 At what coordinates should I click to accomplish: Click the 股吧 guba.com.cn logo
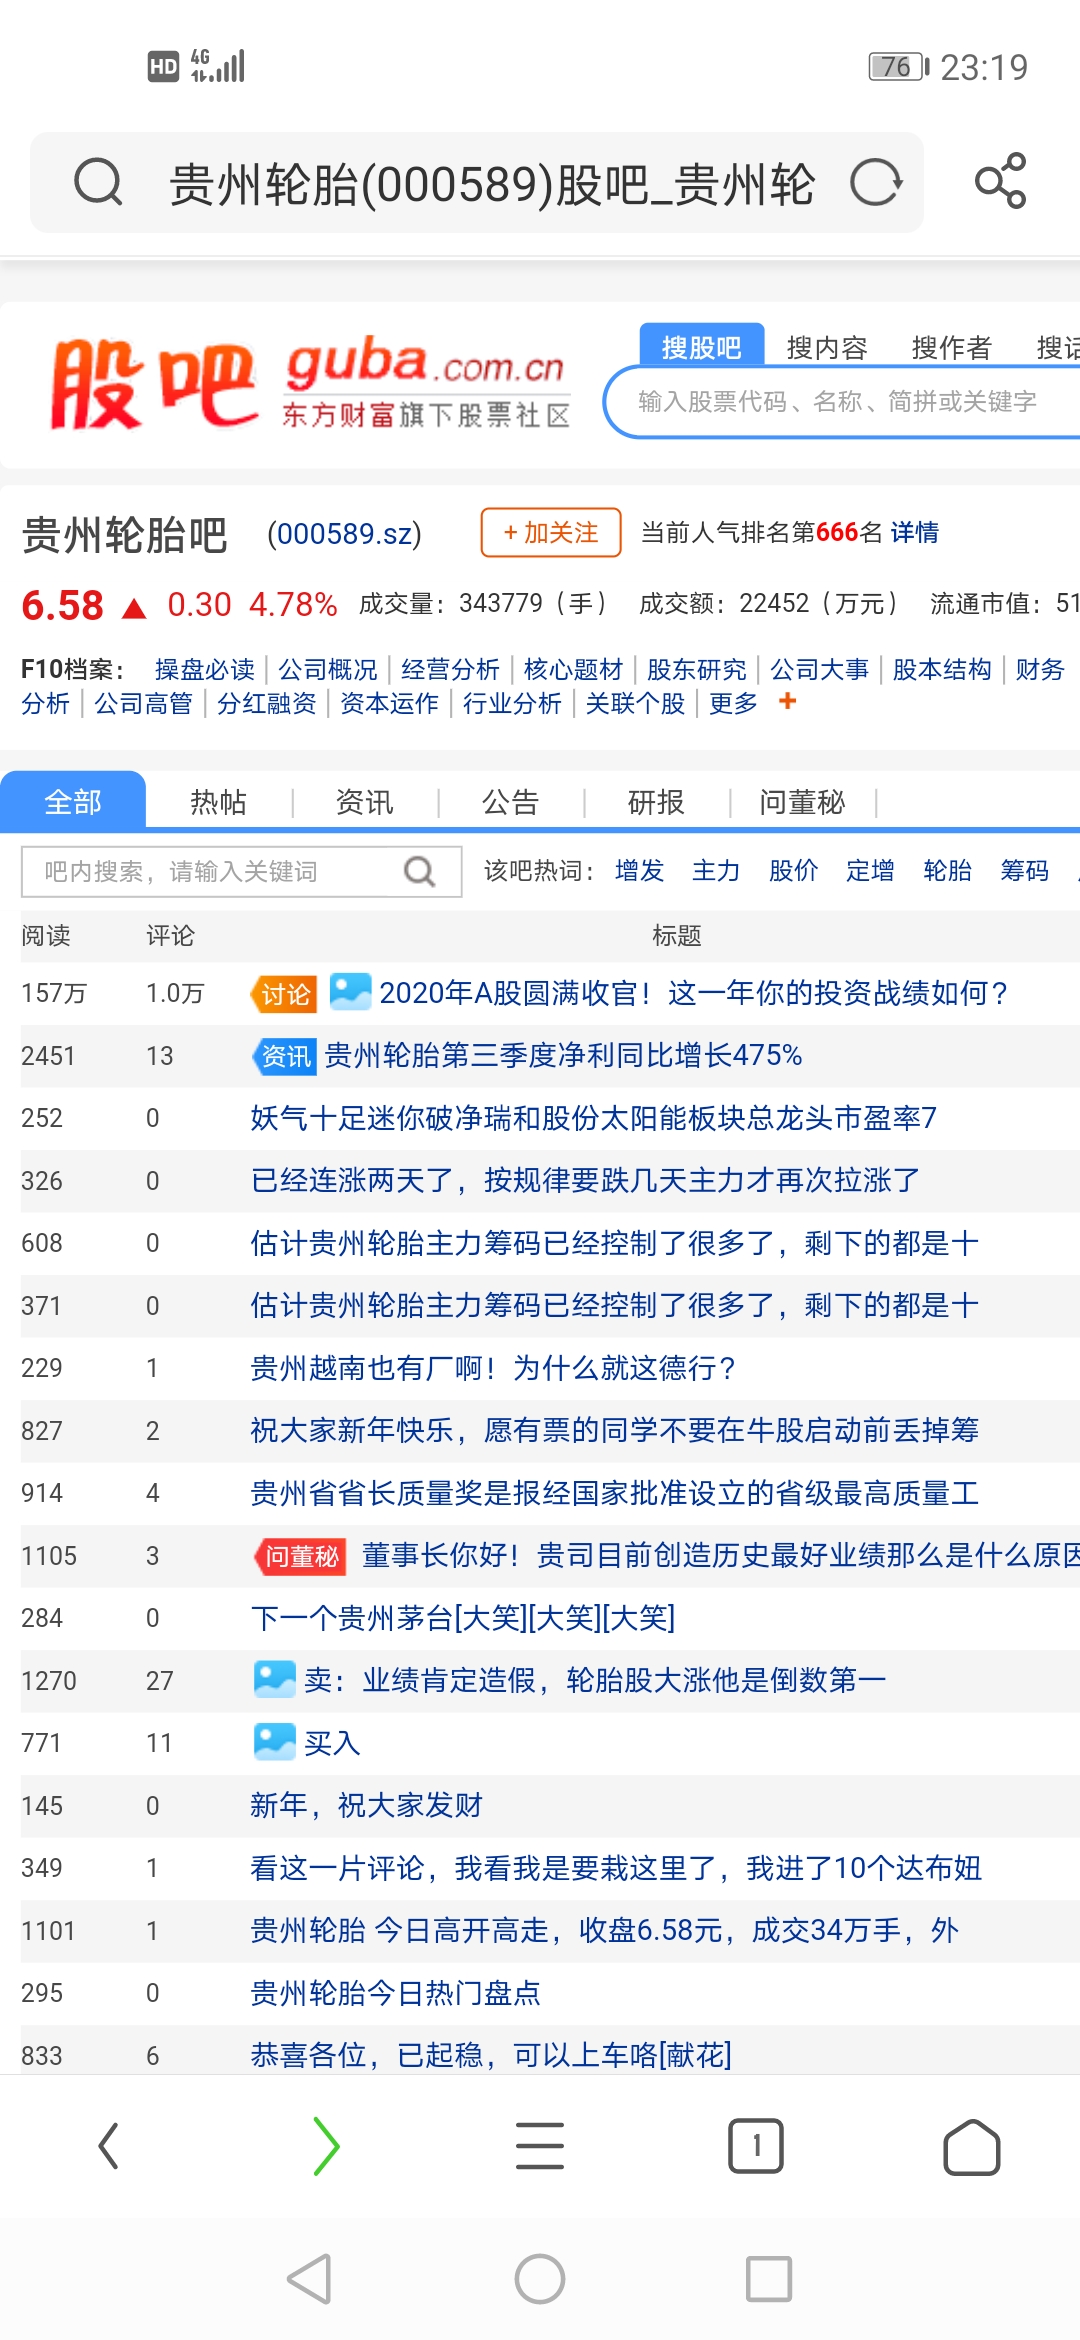[311, 384]
